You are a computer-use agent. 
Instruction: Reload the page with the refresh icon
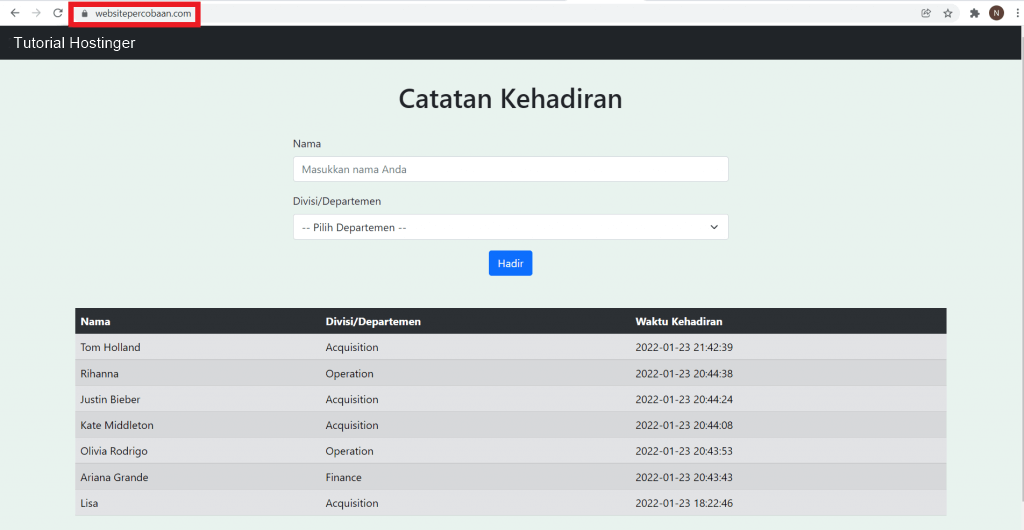[58, 13]
